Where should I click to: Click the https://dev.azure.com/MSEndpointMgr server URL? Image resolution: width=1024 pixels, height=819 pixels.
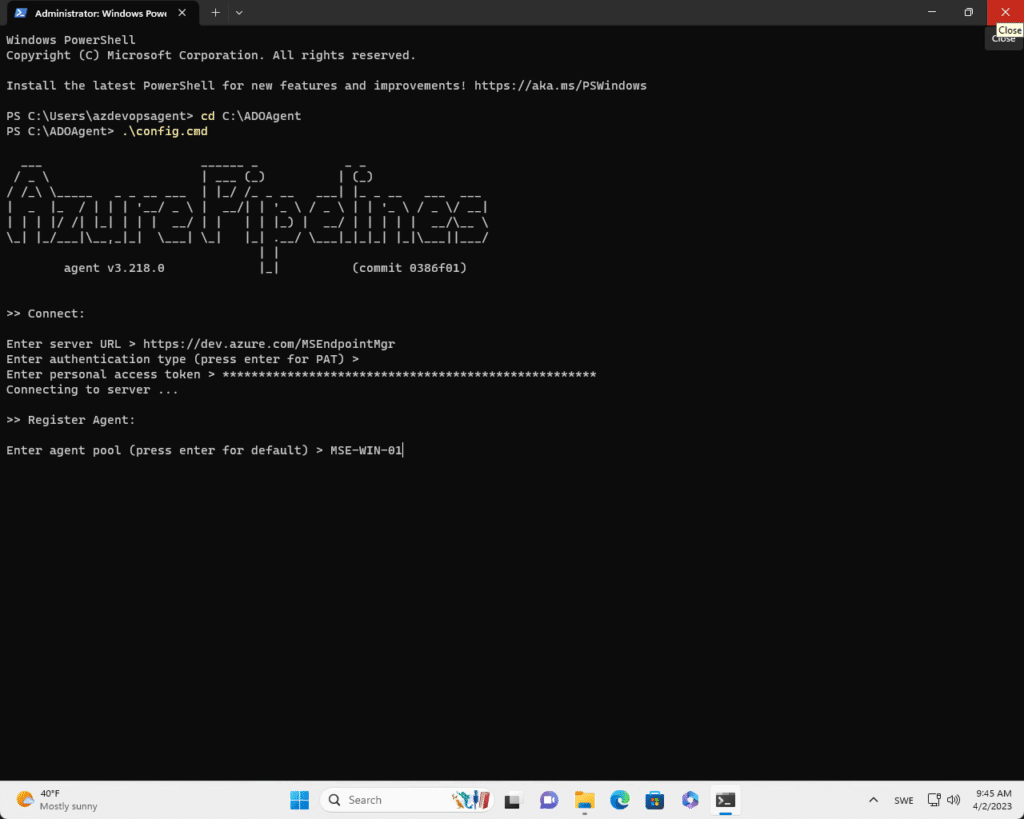tap(269, 344)
